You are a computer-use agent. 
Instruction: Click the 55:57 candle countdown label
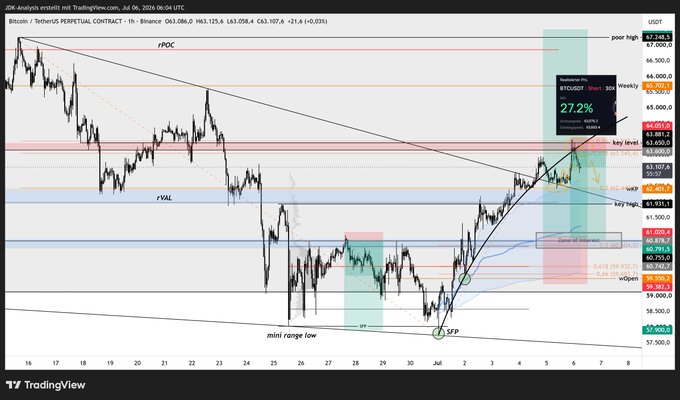pyautogui.click(x=654, y=174)
